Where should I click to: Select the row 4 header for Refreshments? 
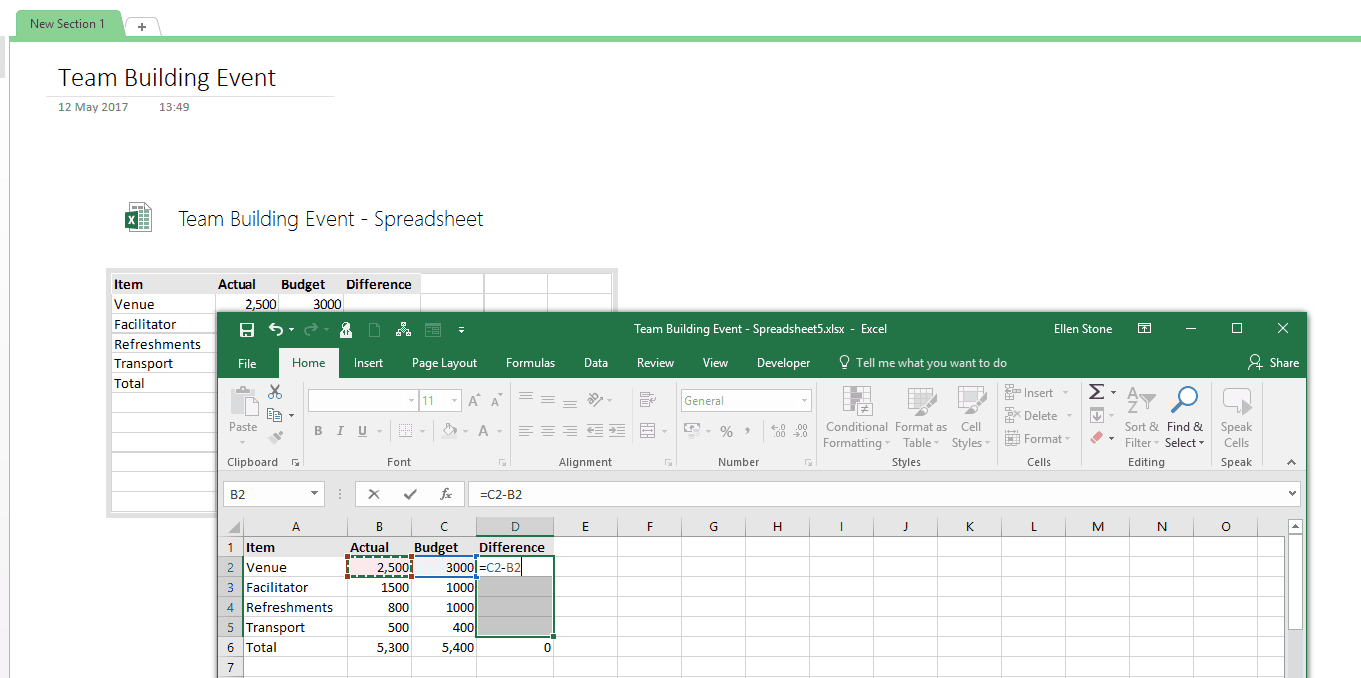click(230, 607)
